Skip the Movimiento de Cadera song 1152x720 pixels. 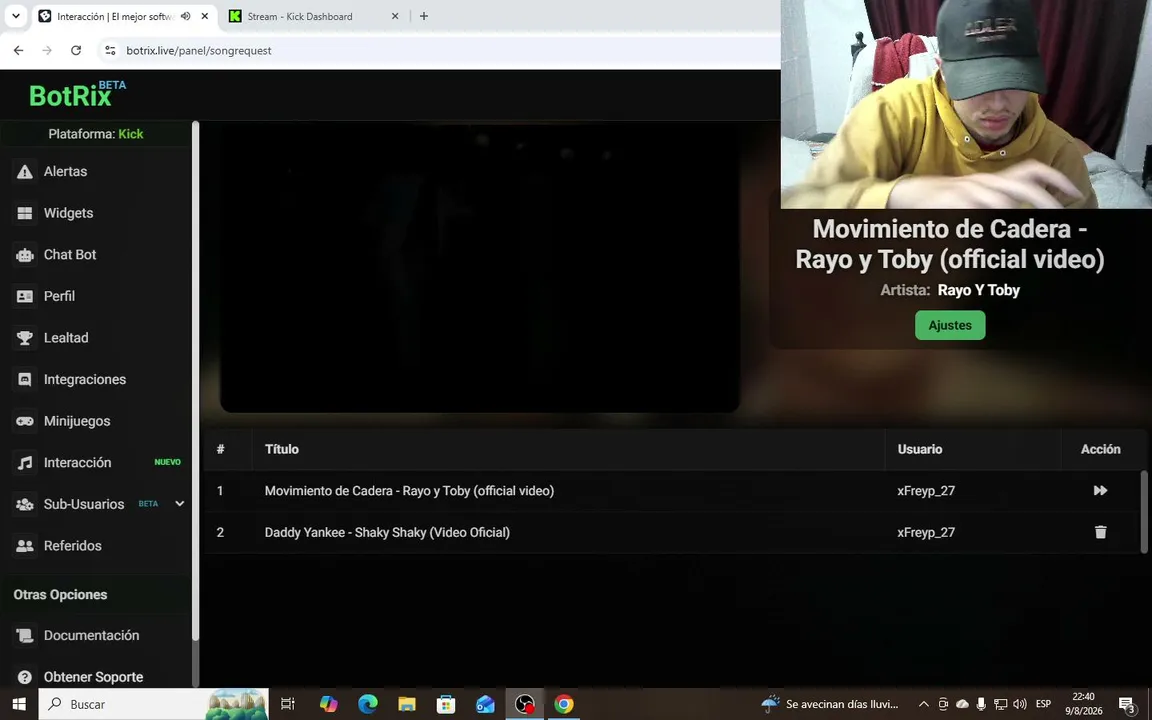(1100, 491)
